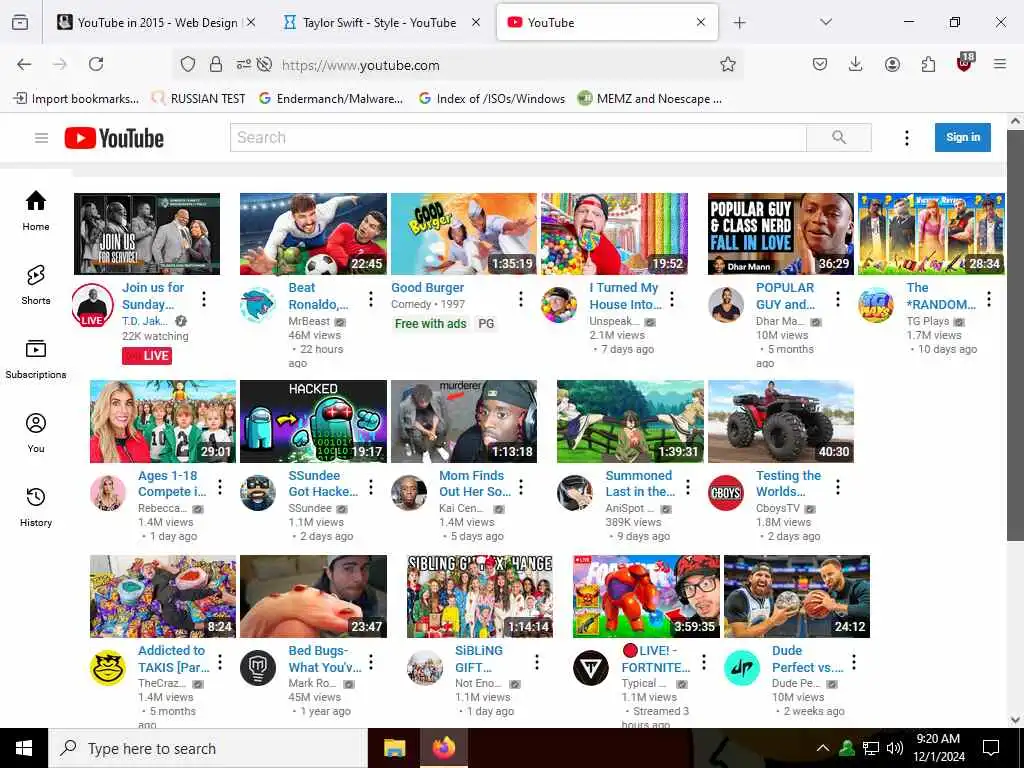Open MEMZ and Noescape bookmark
This screenshot has width=1024, height=768.
point(650,99)
